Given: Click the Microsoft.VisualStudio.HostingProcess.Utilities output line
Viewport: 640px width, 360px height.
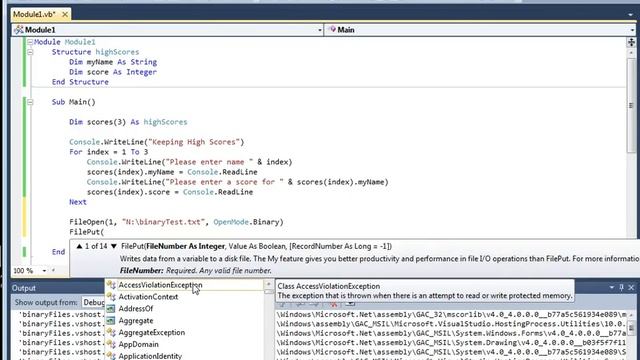Looking at the screenshot, I should [451, 324].
